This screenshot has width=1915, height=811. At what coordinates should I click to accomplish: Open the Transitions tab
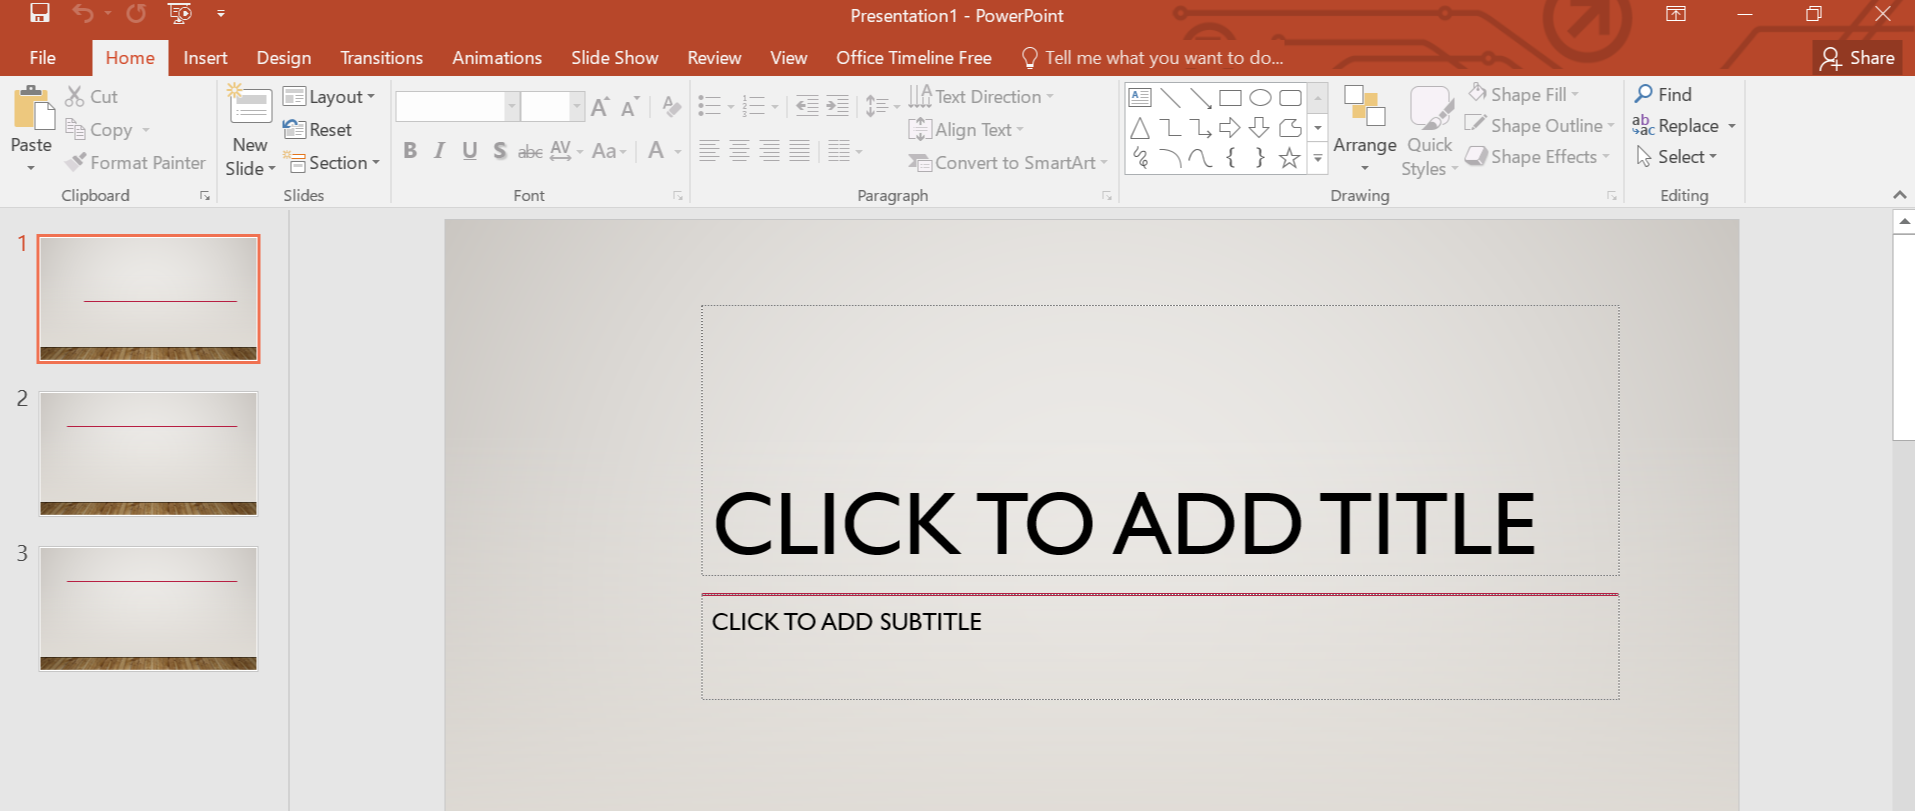(381, 58)
